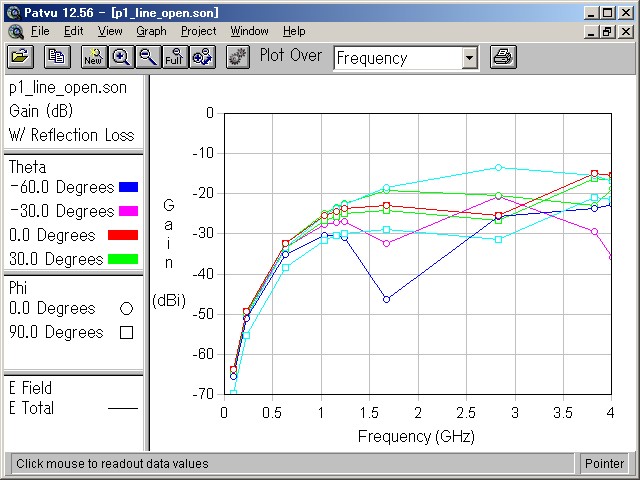Click the Pointer status bar indicator
This screenshot has height=480, width=640.
click(604, 464)
